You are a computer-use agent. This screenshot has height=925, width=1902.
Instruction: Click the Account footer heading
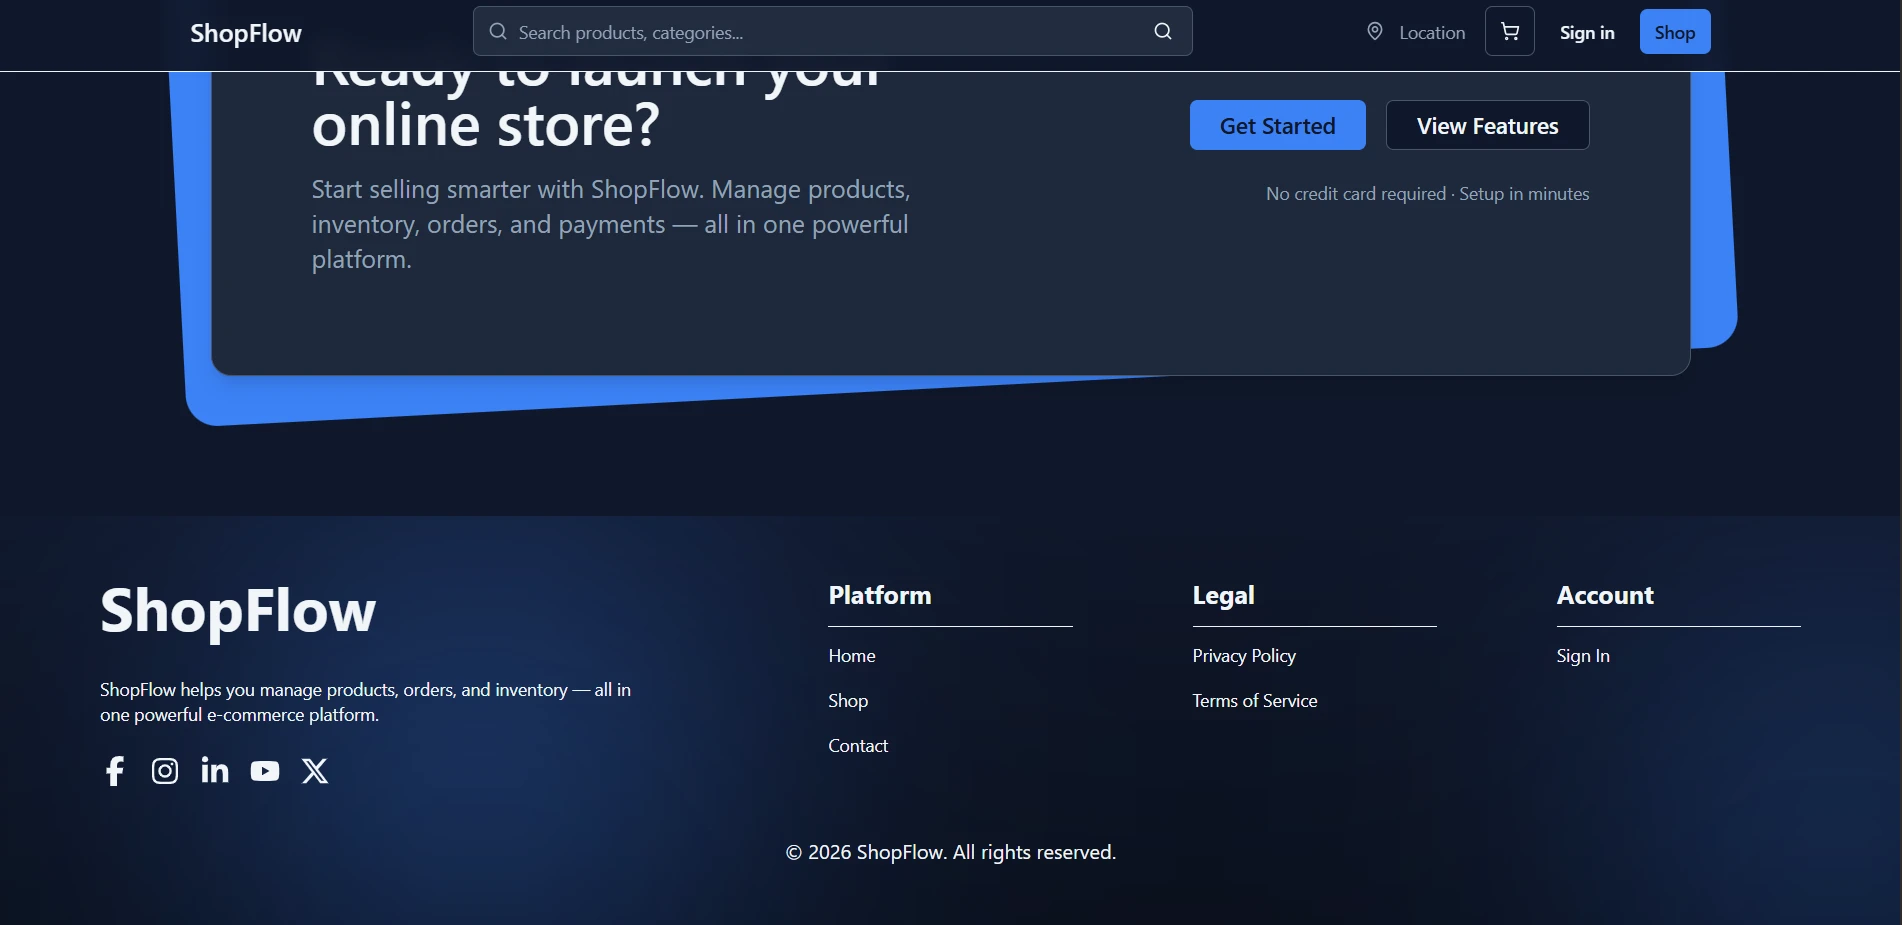point(1605,595)
